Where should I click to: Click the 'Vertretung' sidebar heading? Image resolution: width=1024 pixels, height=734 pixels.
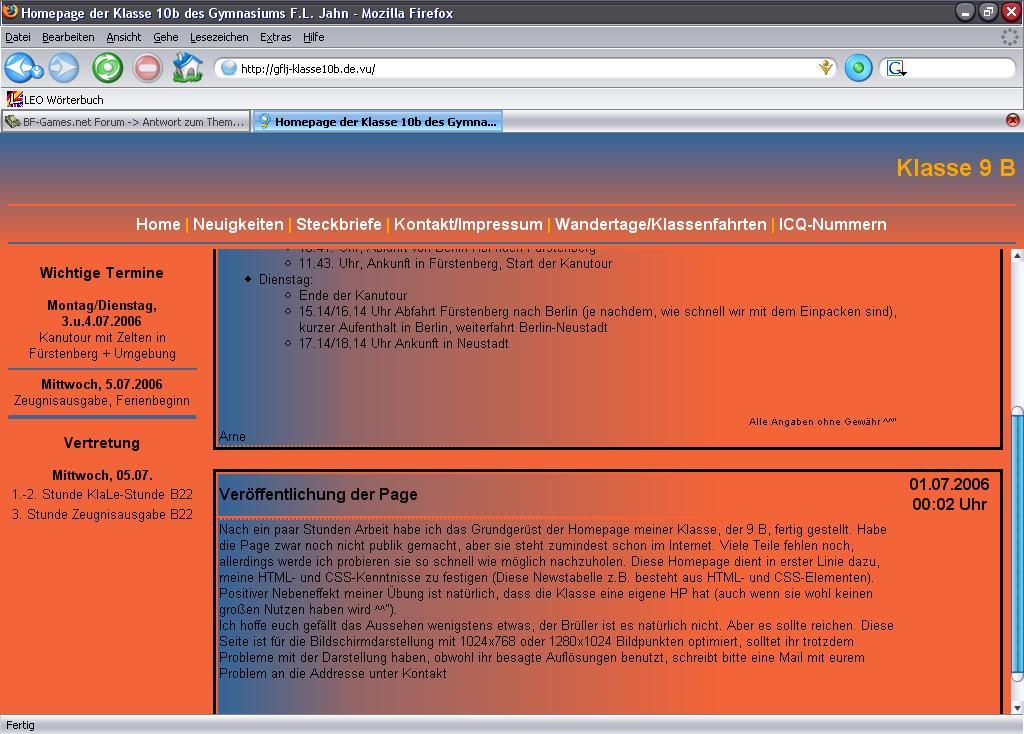click(x=102, y=443)
